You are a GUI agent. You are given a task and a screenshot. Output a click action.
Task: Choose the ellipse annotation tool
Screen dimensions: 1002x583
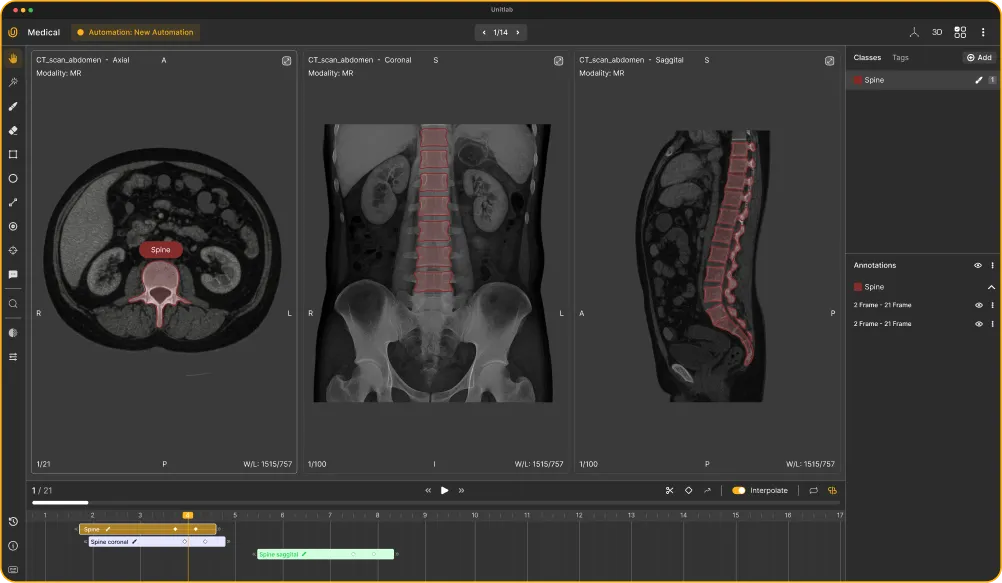(12, 178)
